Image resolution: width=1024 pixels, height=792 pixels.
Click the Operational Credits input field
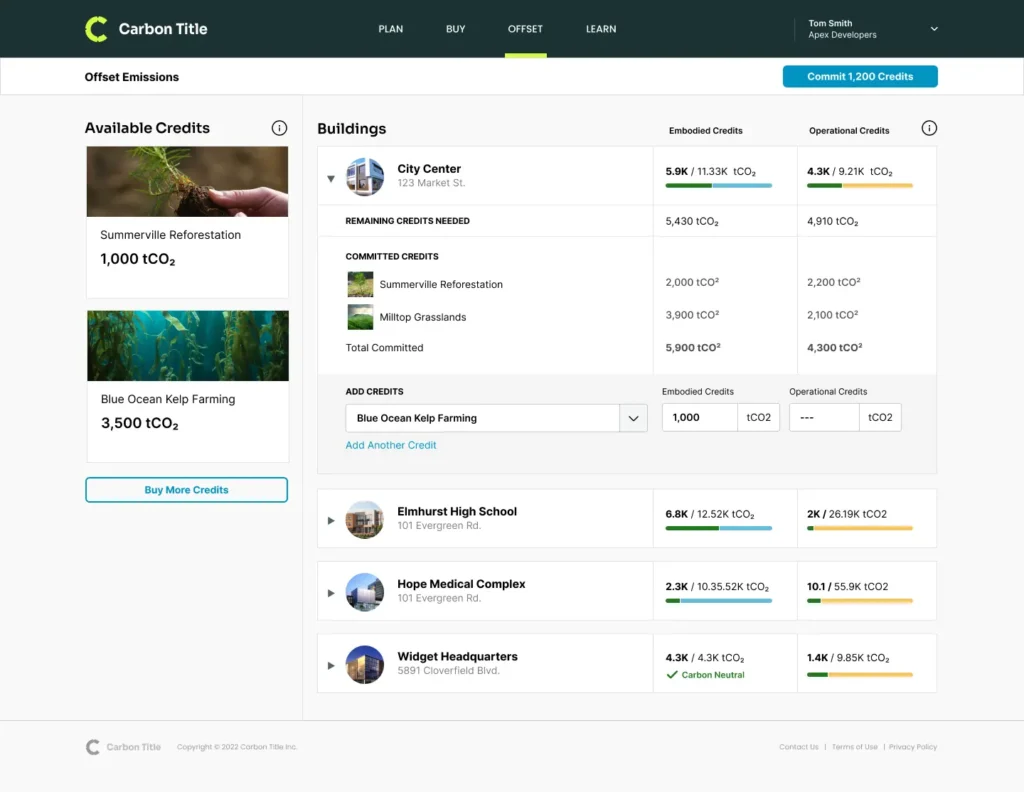point(824,418)
